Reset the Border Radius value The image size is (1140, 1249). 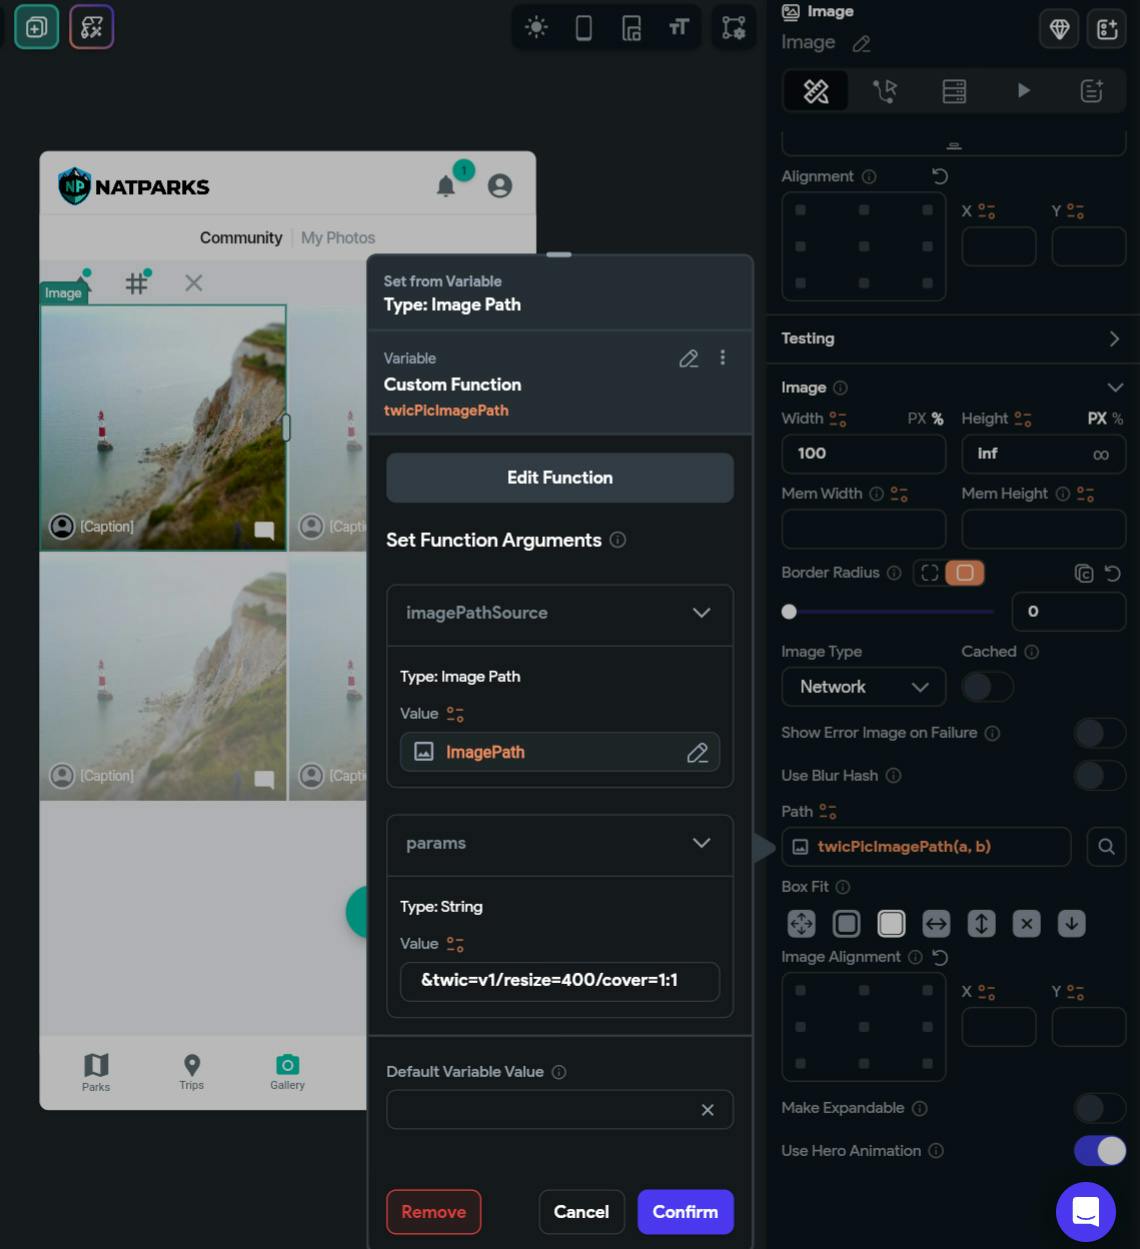1113,573
